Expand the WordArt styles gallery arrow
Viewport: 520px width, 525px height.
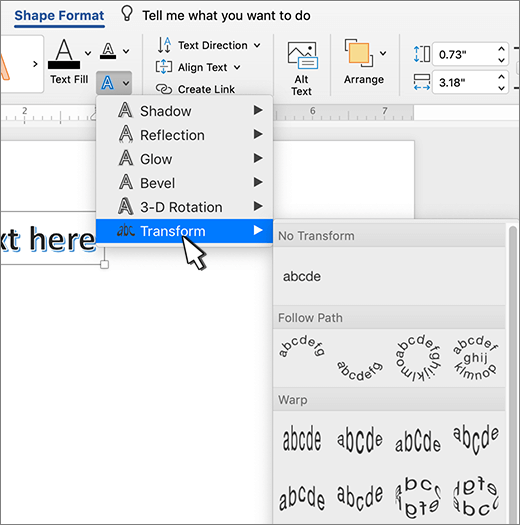point(35,64)
